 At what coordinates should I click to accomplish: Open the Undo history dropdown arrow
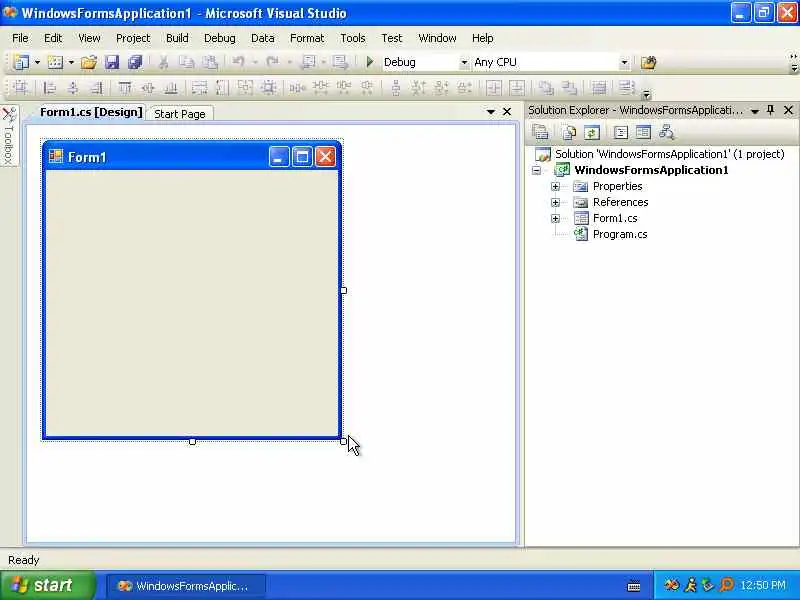click(254, 62)
